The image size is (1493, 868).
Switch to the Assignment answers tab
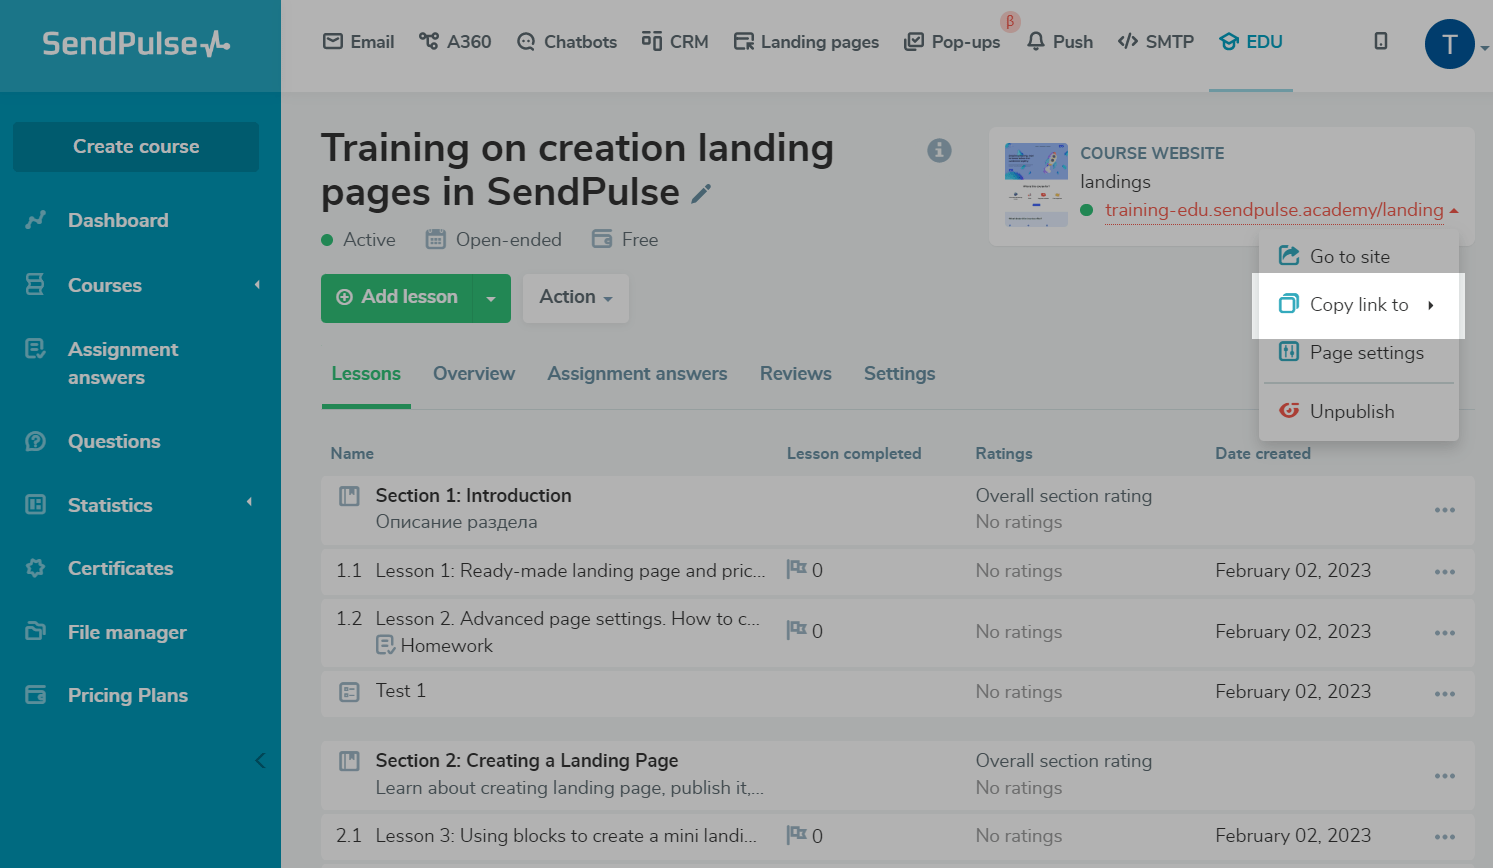click(637, 374)
